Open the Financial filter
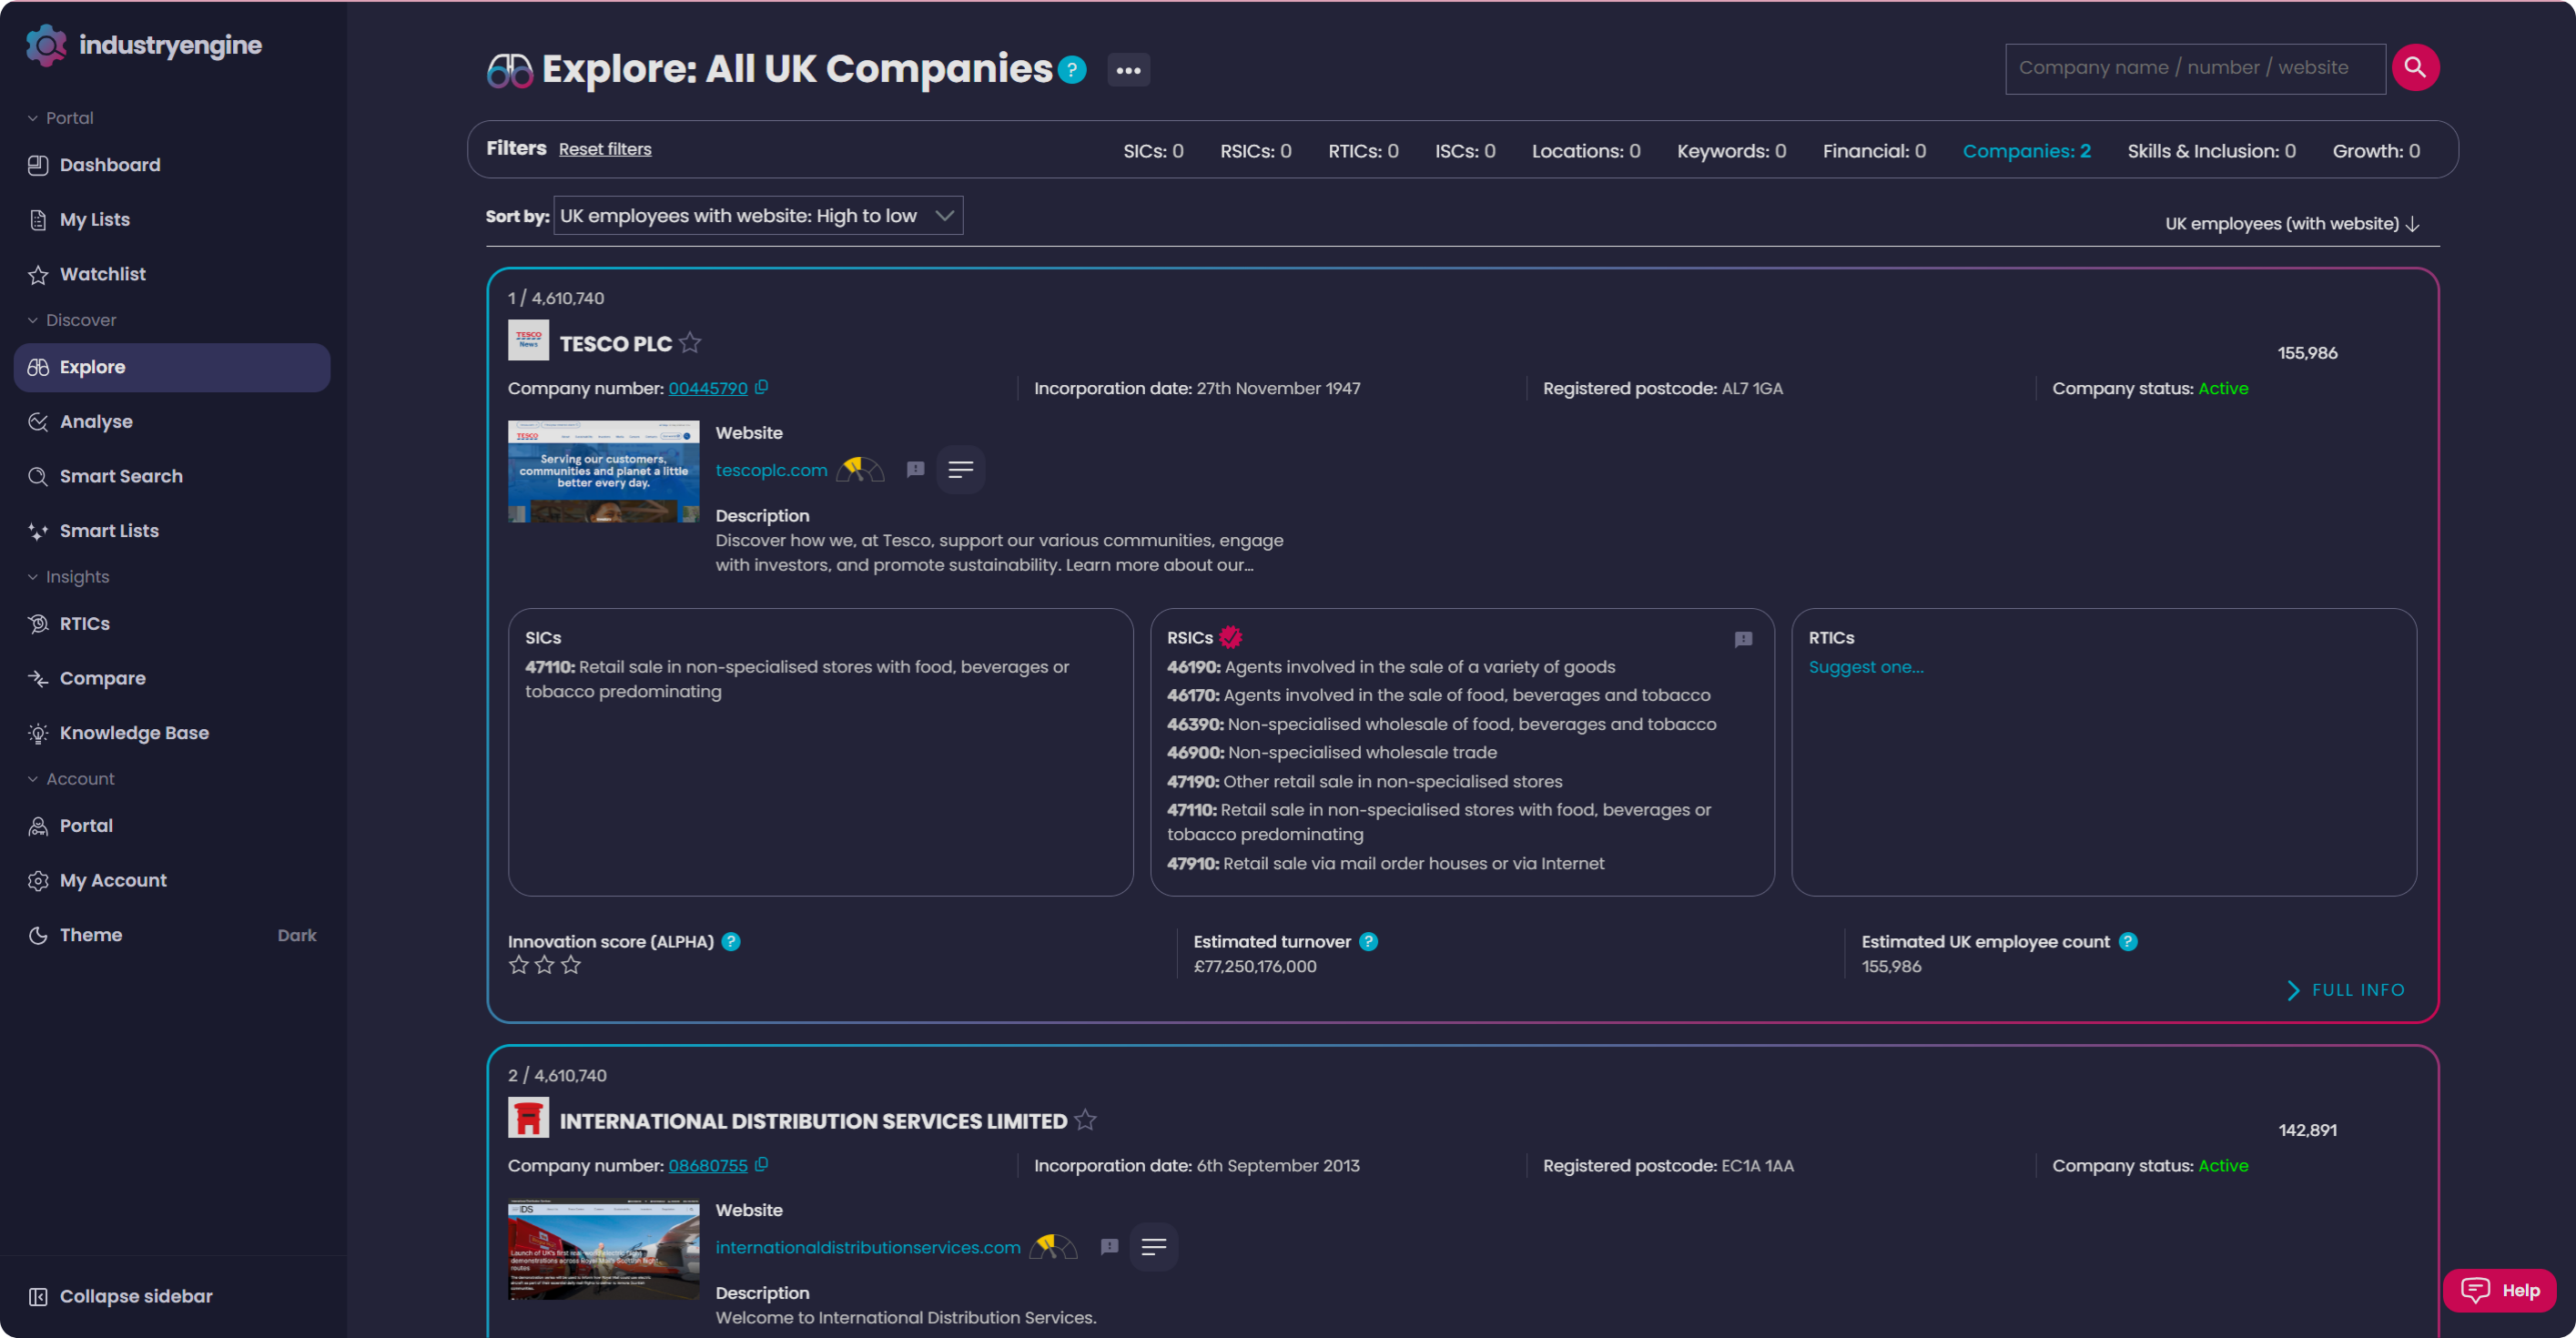The image size is (2576, 1338). point(1874,151)
